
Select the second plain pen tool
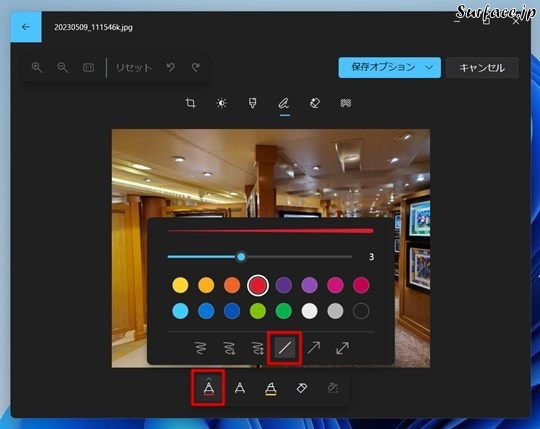(x=240, y=388)
